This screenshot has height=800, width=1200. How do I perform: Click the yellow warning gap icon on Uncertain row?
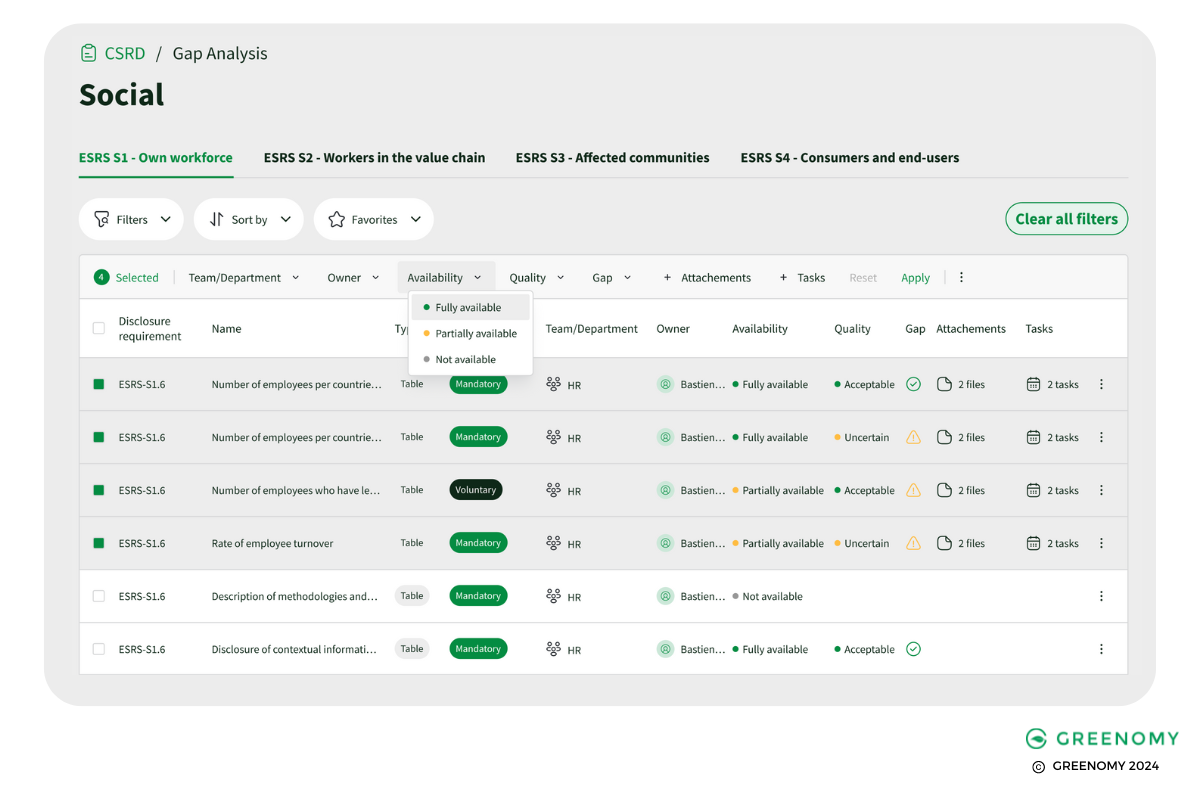tap(913, 437)
